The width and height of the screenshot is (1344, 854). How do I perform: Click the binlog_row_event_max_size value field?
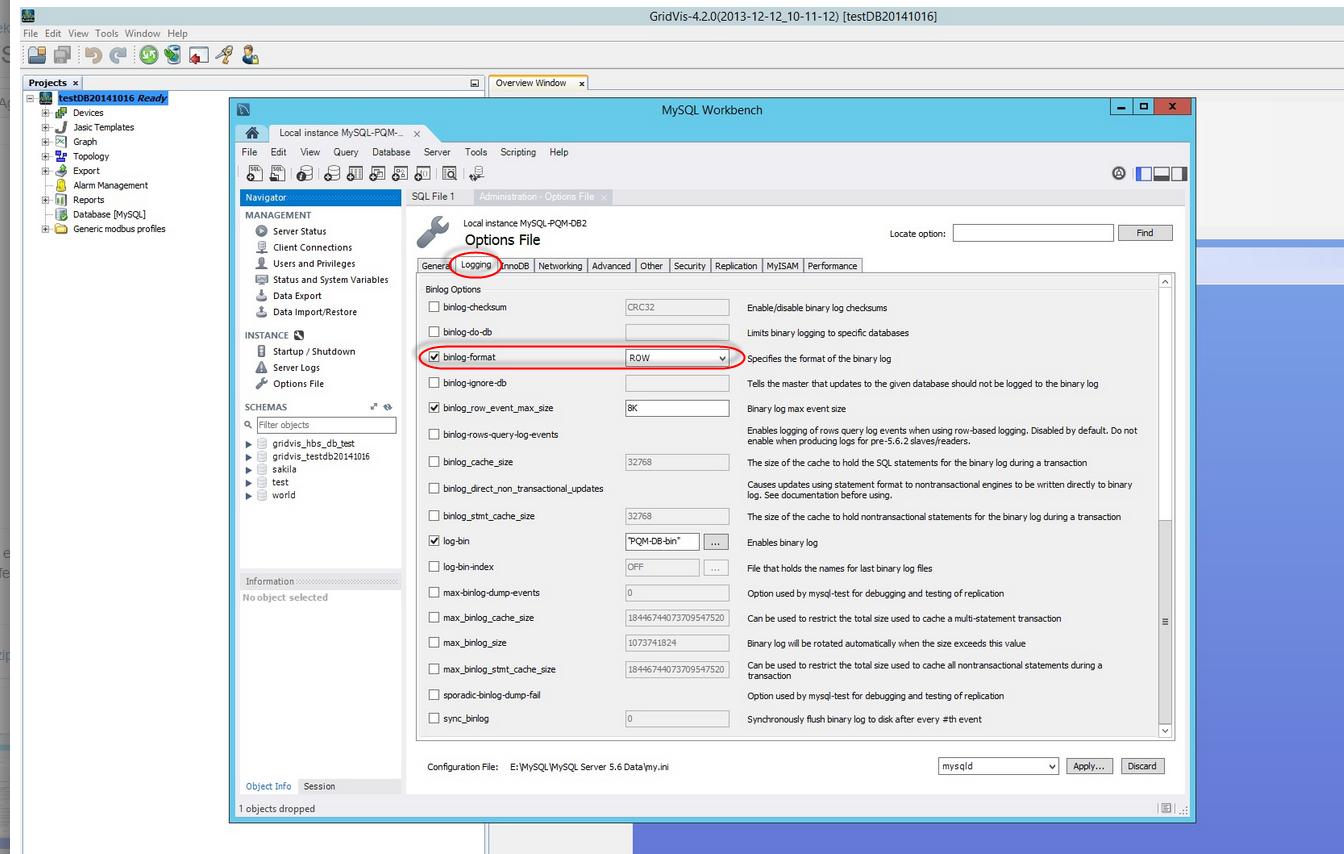[x=677, y=408]
